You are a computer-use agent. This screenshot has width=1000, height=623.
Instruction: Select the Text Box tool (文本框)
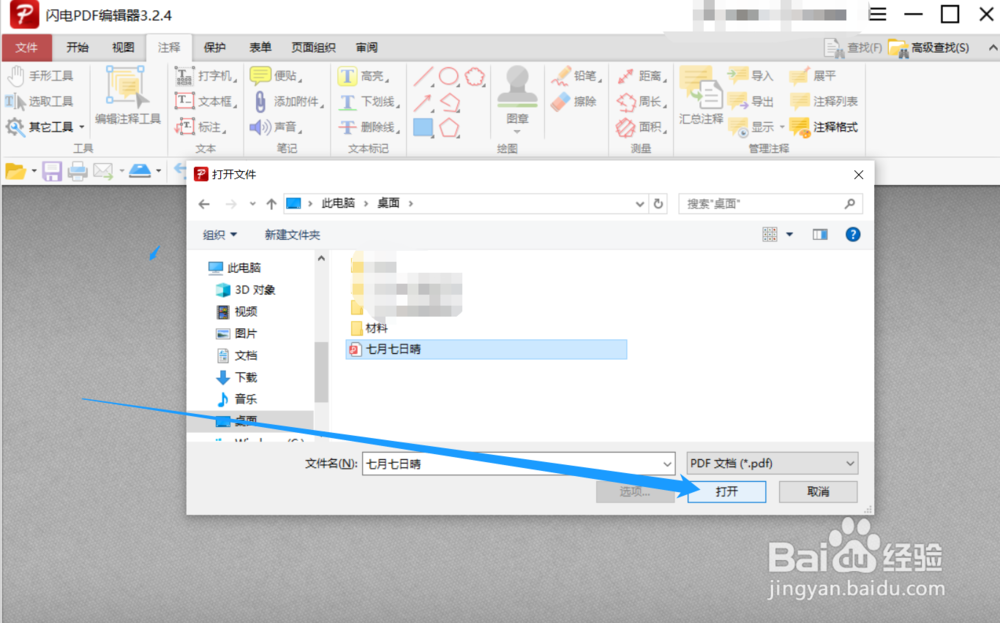[205, 101]
